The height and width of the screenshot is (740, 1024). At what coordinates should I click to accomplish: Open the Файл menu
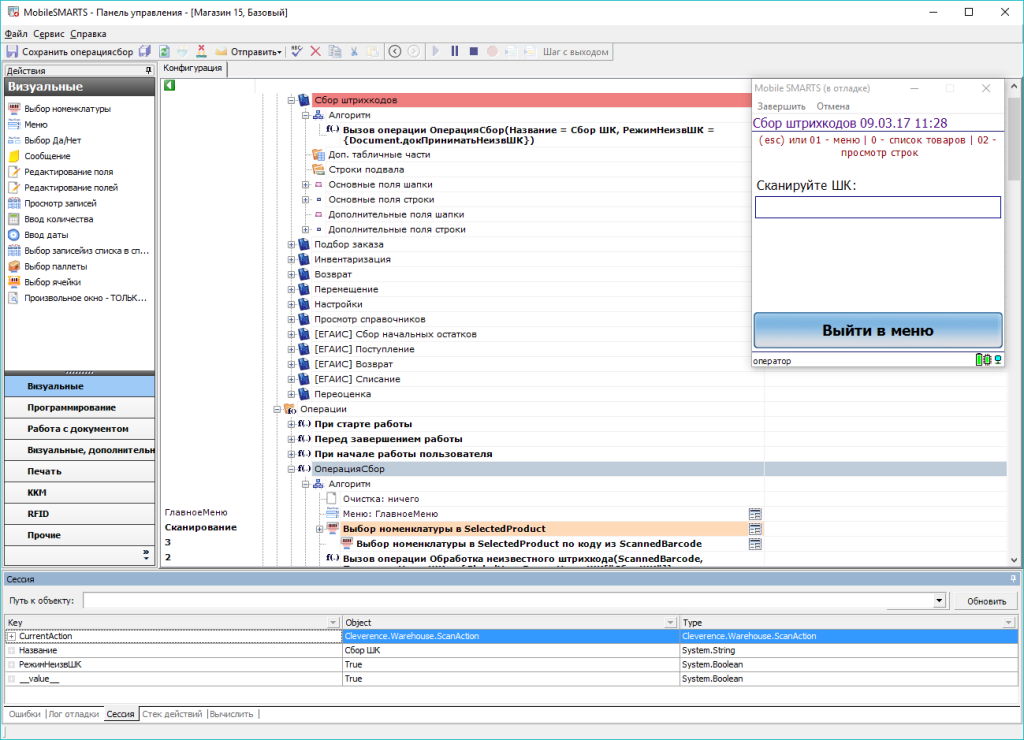[16, 34]
